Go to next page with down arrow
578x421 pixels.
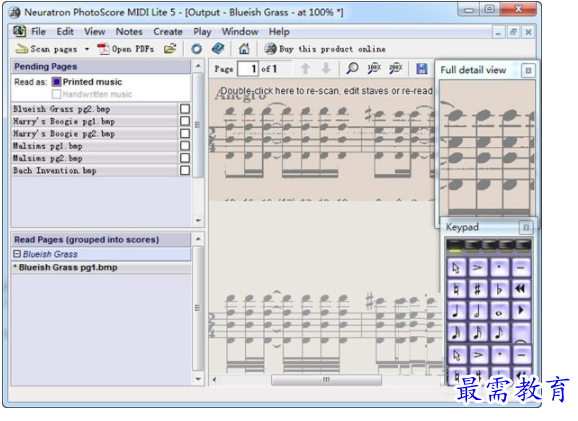326,69
